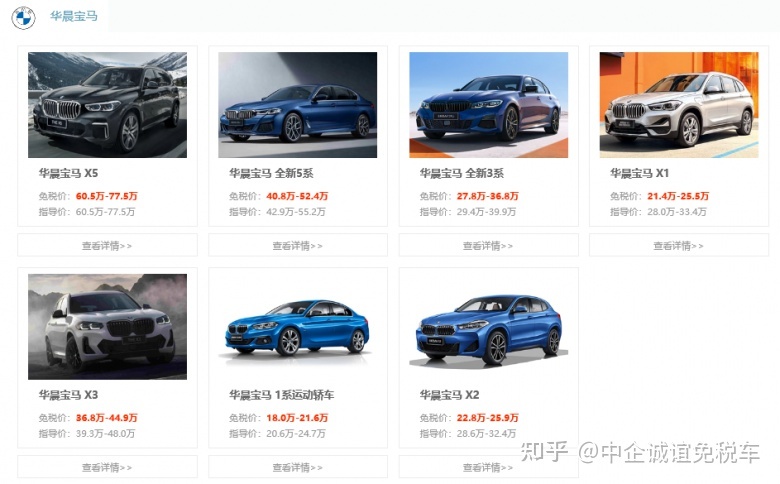Screen dimensions: 780x484
Task: Click 查看详情 under 全新5系
Action: 297,245
